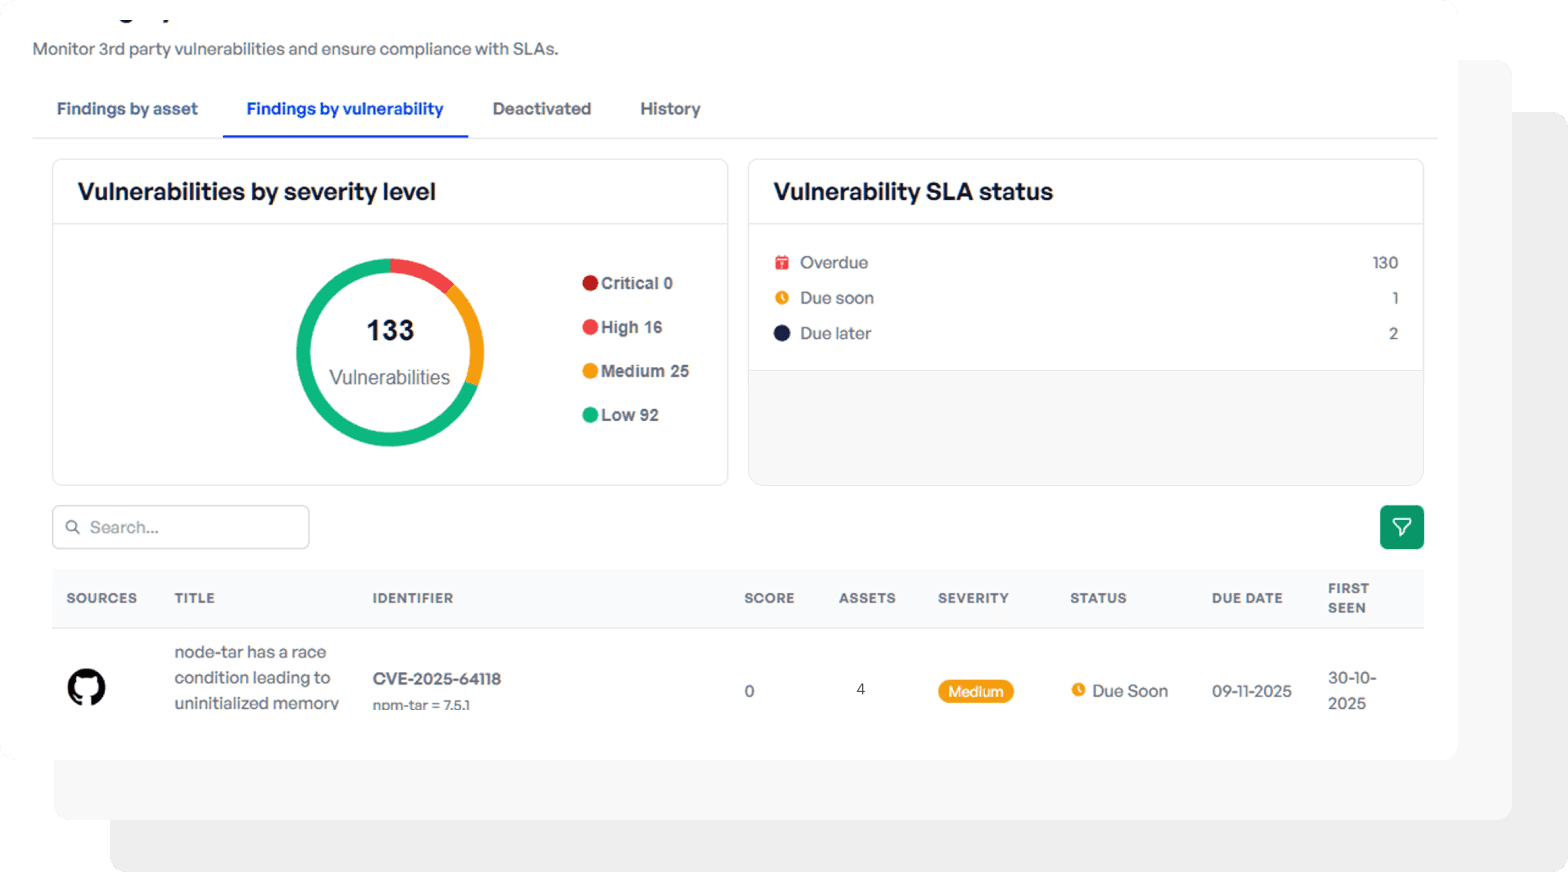This screenshot has width=1568, height=872.
Task: Click the Low green legend dot
Action: click(590, 415)
